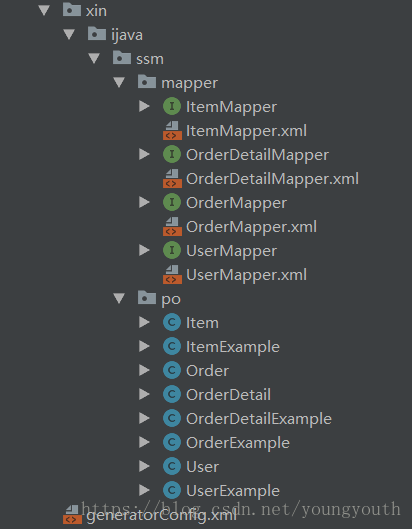Expand the OrderDetail class arrow
This screenshot has width=412, height=529.
click(144, 394)
